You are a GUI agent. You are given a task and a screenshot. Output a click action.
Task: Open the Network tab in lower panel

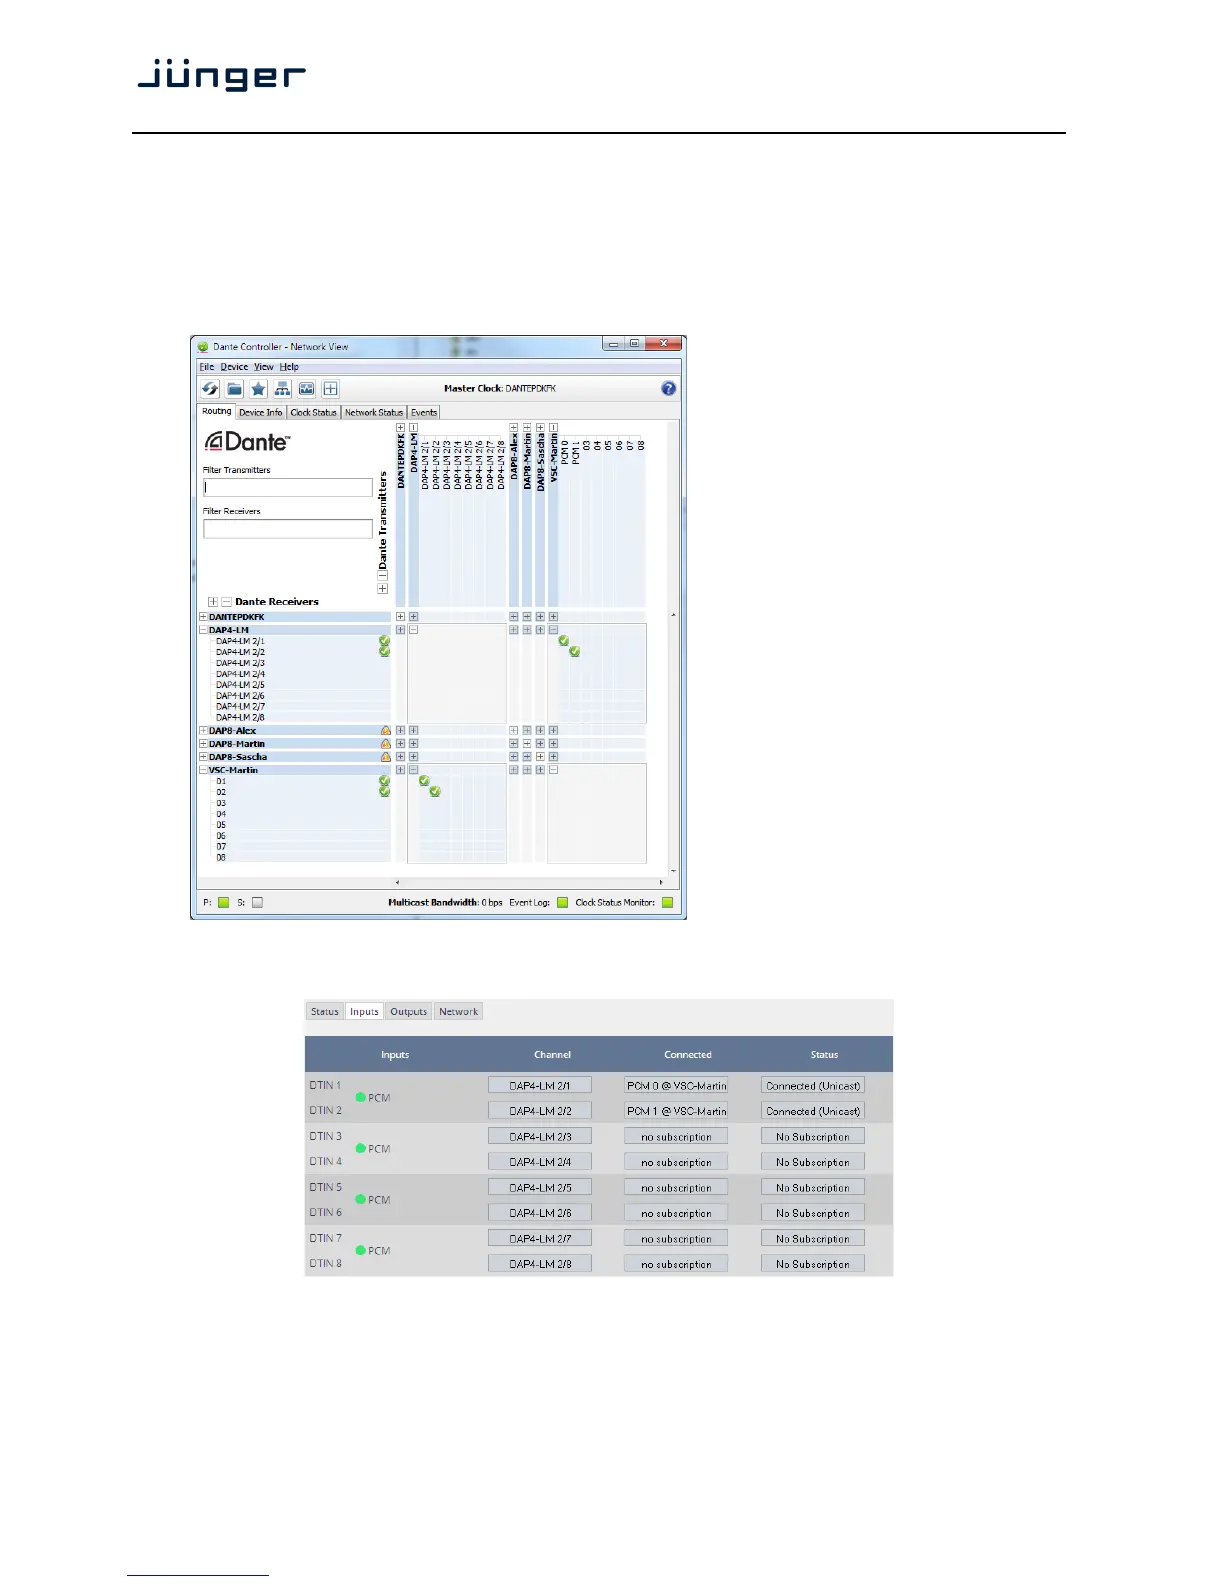459,1011
